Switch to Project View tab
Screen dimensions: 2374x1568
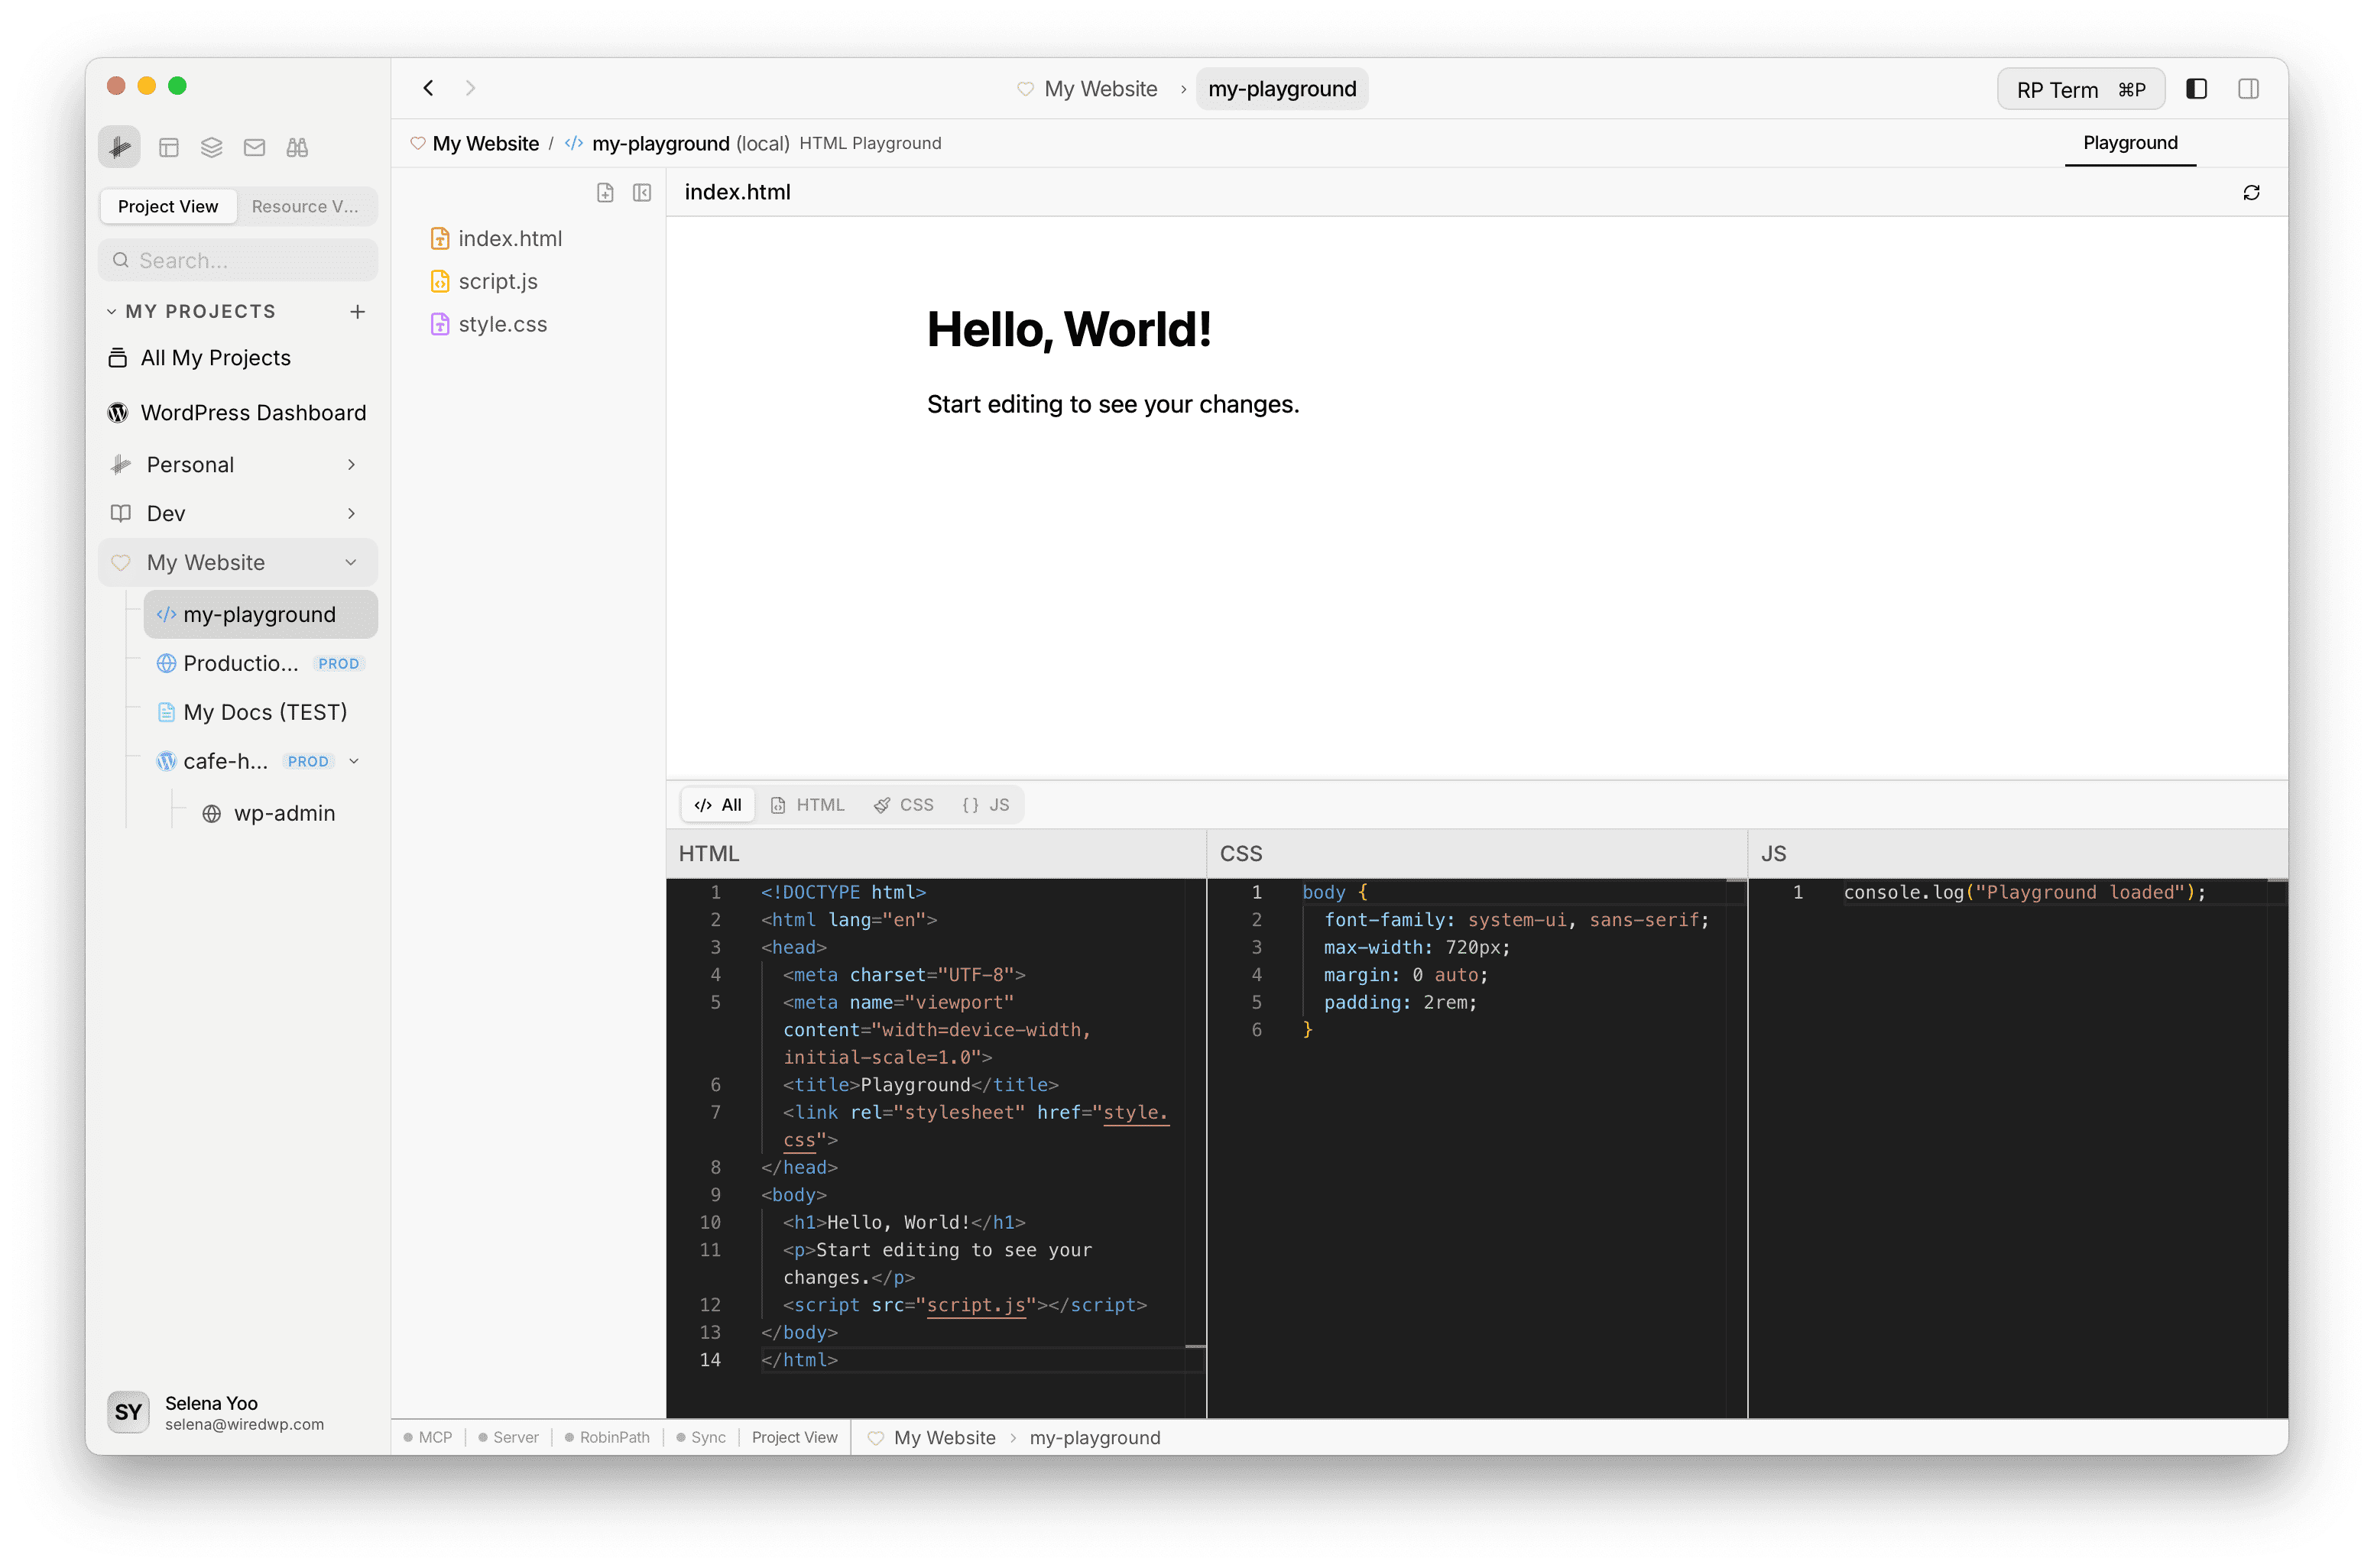168,206
